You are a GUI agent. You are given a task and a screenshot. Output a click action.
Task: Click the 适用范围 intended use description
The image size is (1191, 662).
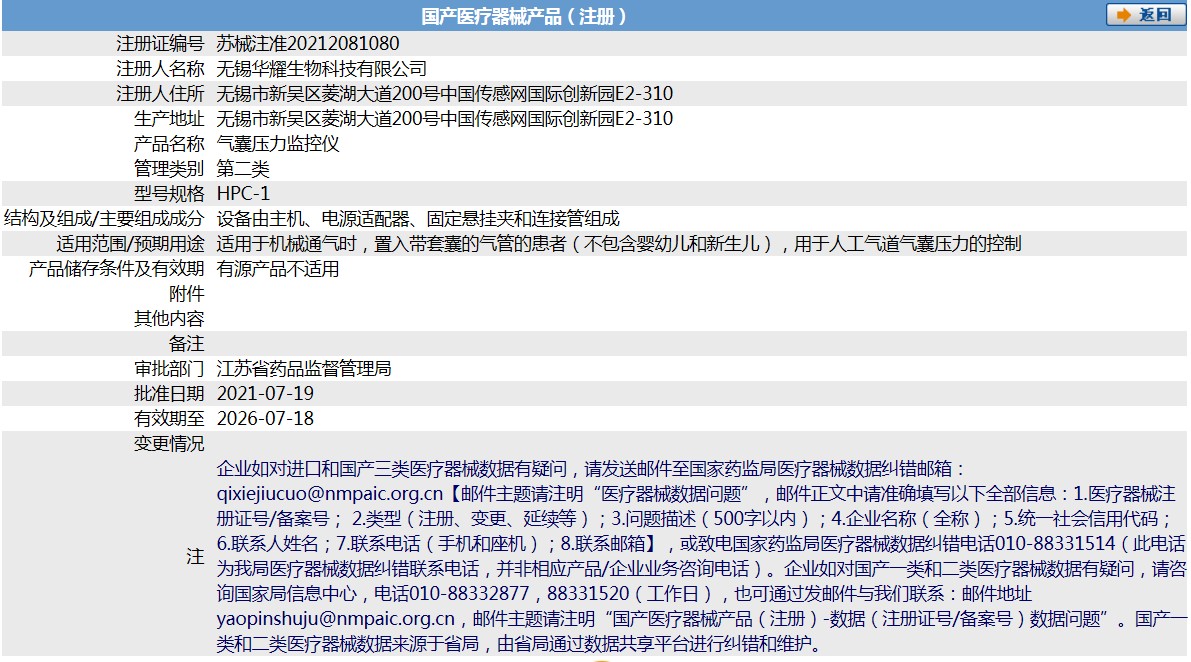(618, 244)
